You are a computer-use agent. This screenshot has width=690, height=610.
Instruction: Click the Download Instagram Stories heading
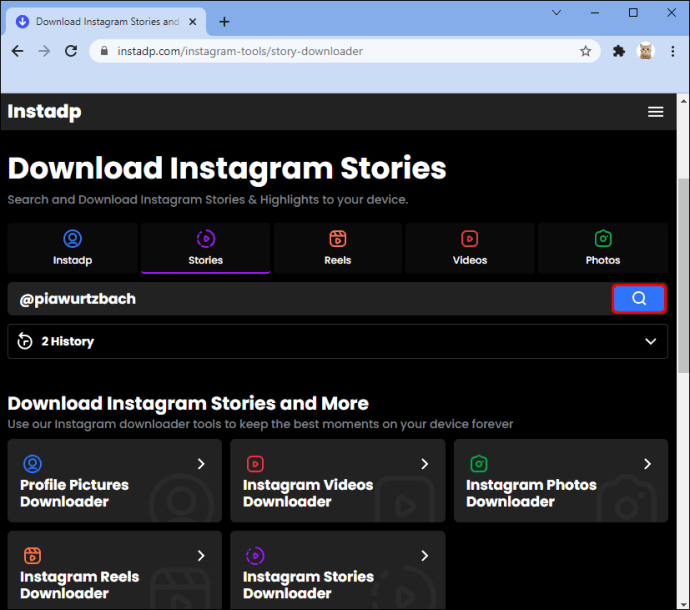pyautogui.click(x=227, y=169)
